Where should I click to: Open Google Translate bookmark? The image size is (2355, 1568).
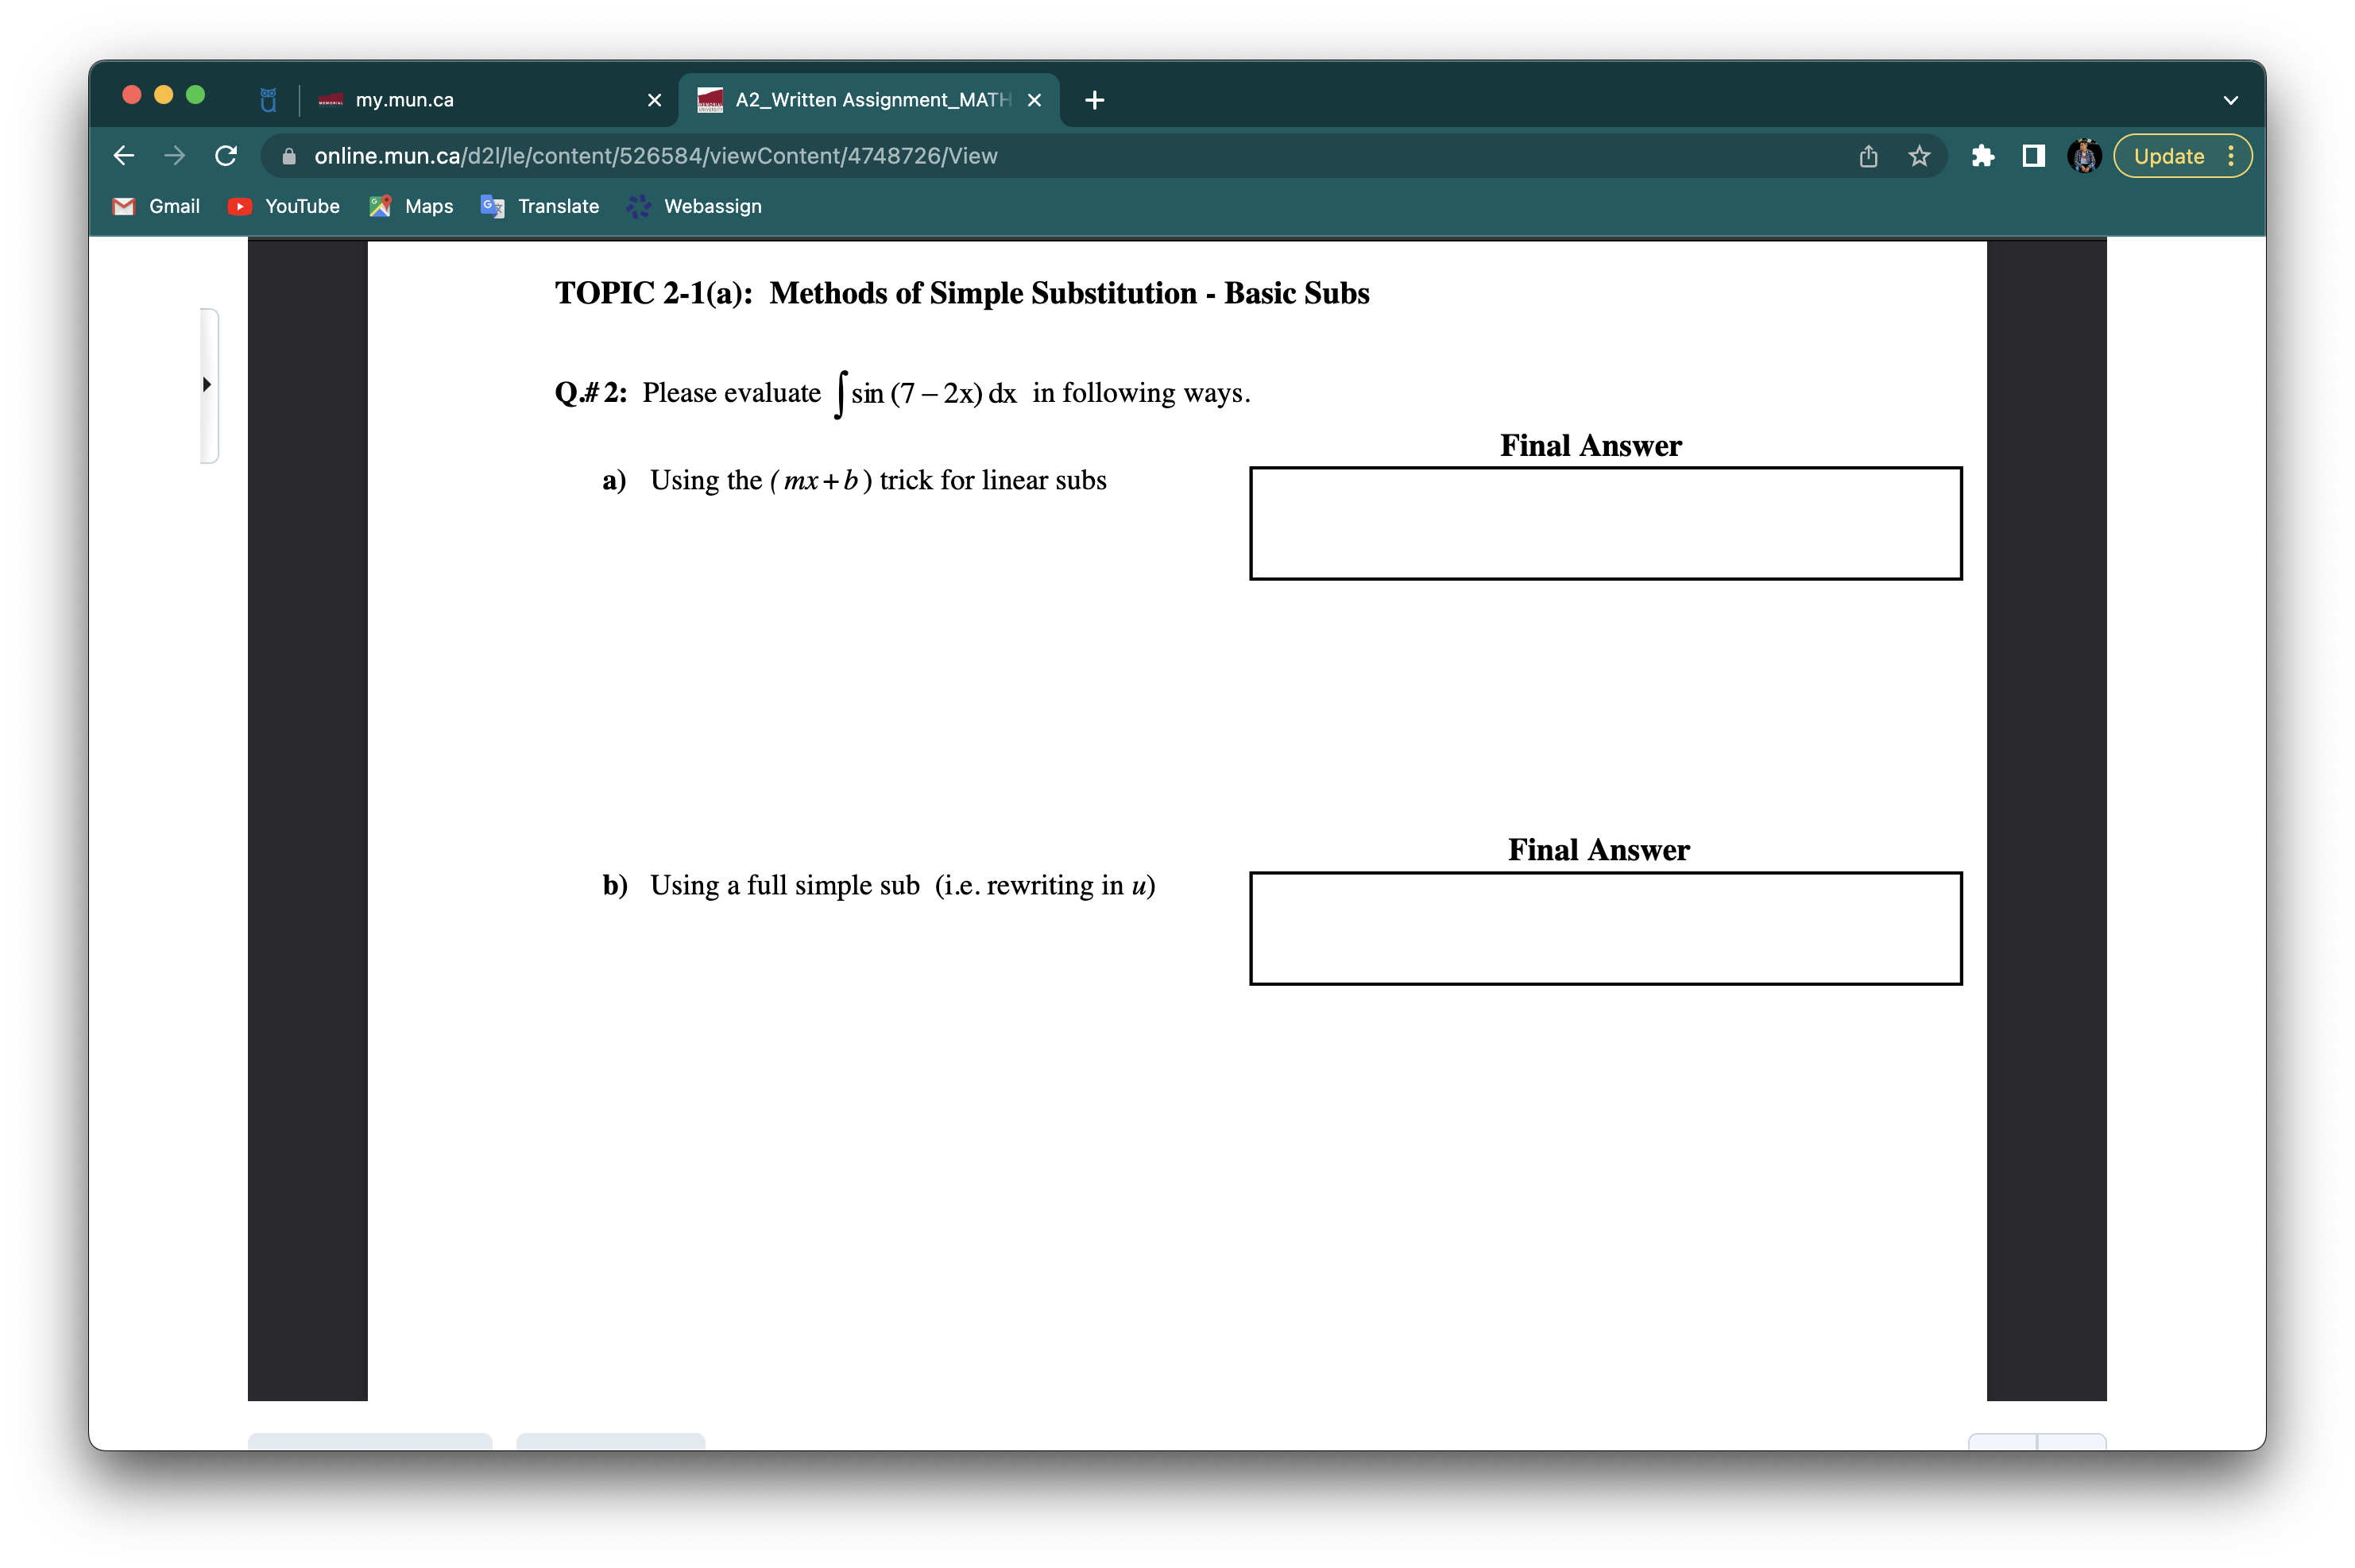click(540, 206)
